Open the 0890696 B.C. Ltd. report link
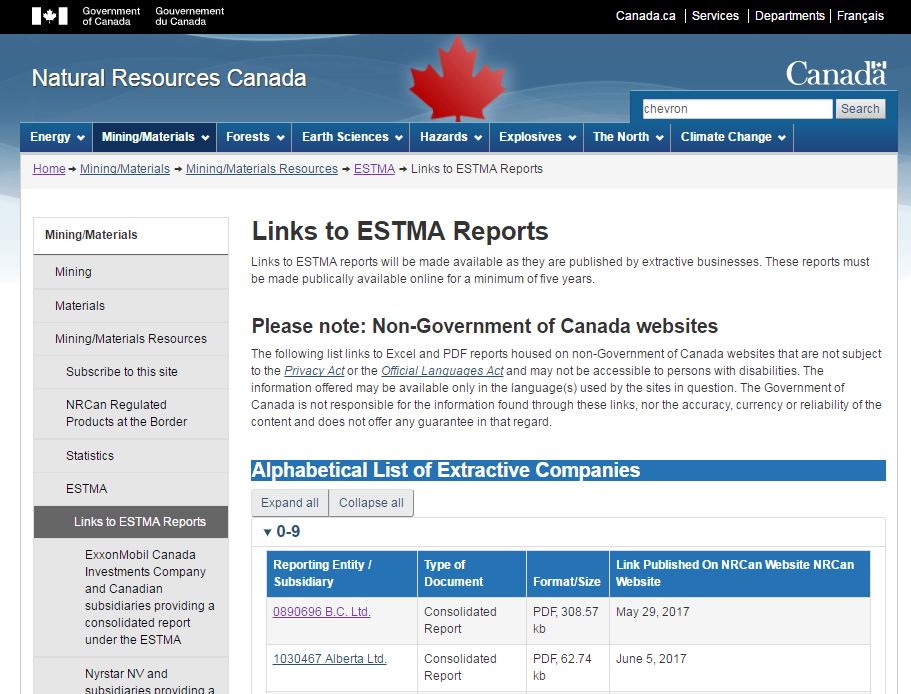This screenshot has width=911, height=694. coord(321,612)
